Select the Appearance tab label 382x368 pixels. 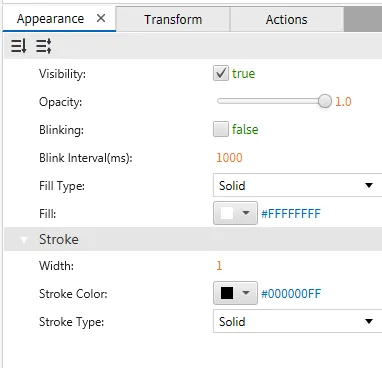50,19
